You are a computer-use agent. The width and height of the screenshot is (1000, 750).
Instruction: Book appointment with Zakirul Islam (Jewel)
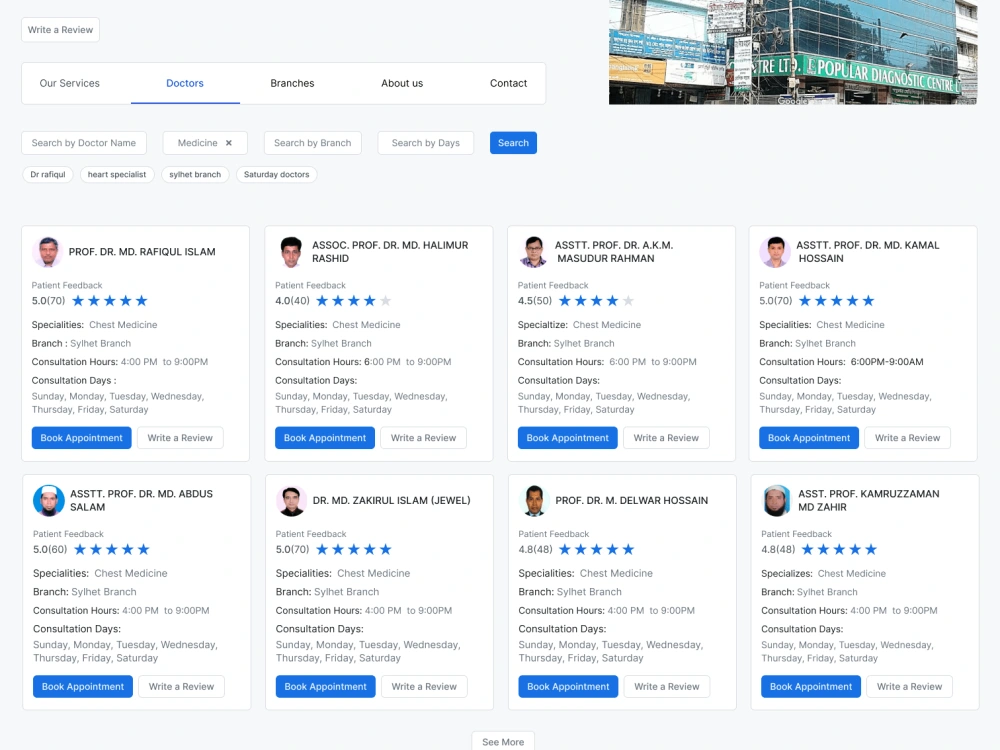tap(325, 686)
